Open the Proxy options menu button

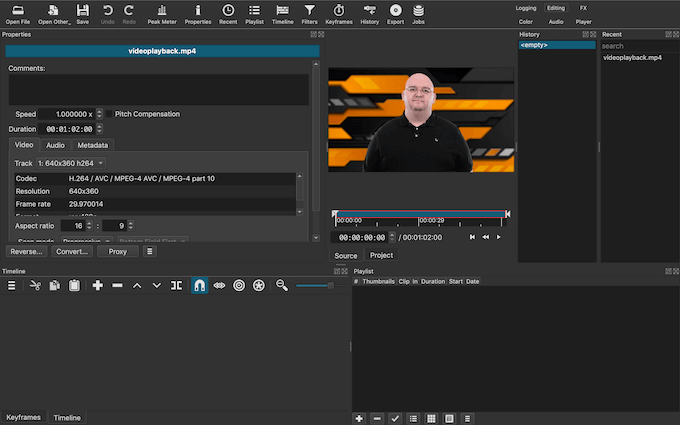click(149, 252)
